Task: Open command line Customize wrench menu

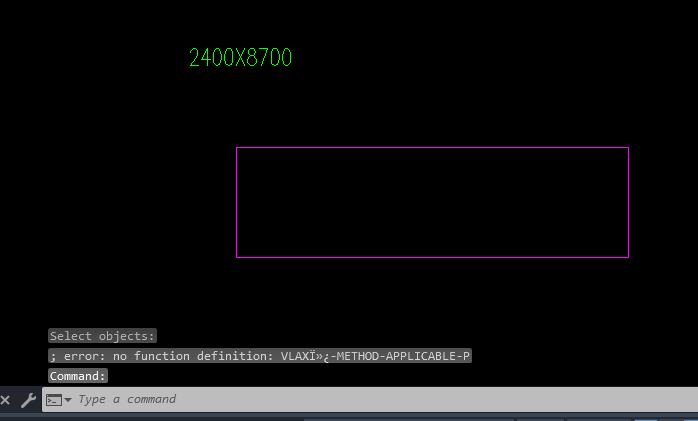Action: [x=28, y=400]
